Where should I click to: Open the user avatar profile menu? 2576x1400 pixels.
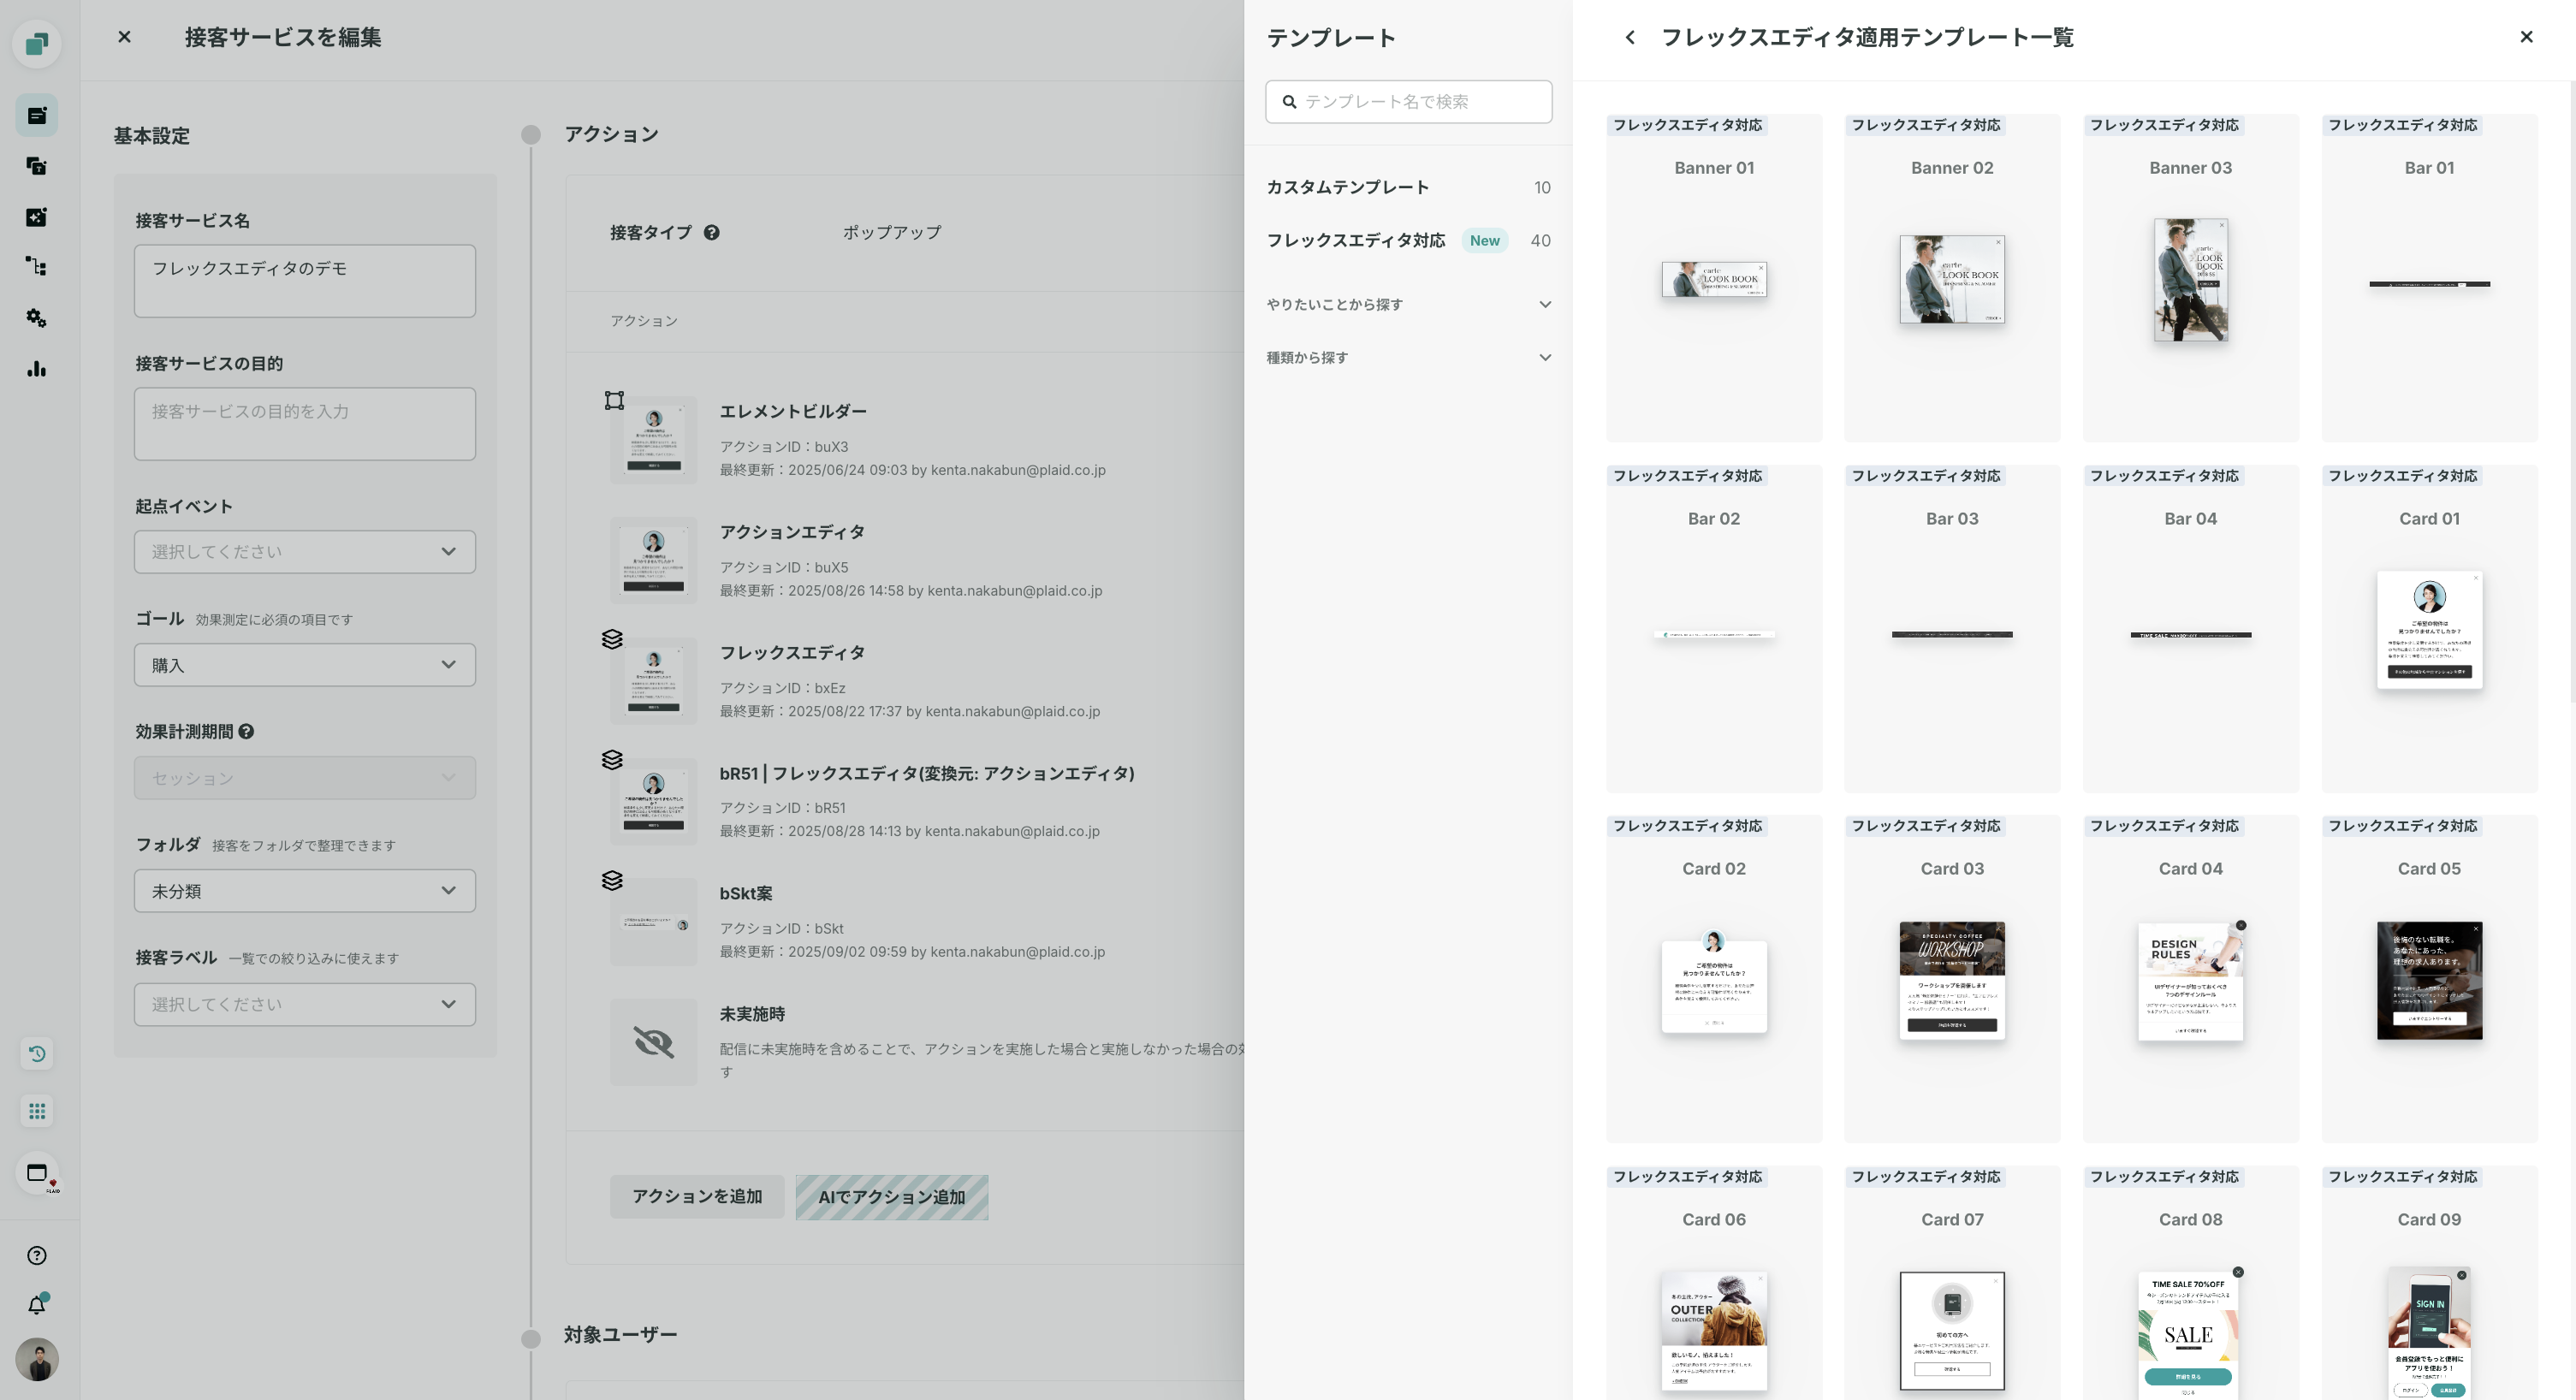point(37,1359)
